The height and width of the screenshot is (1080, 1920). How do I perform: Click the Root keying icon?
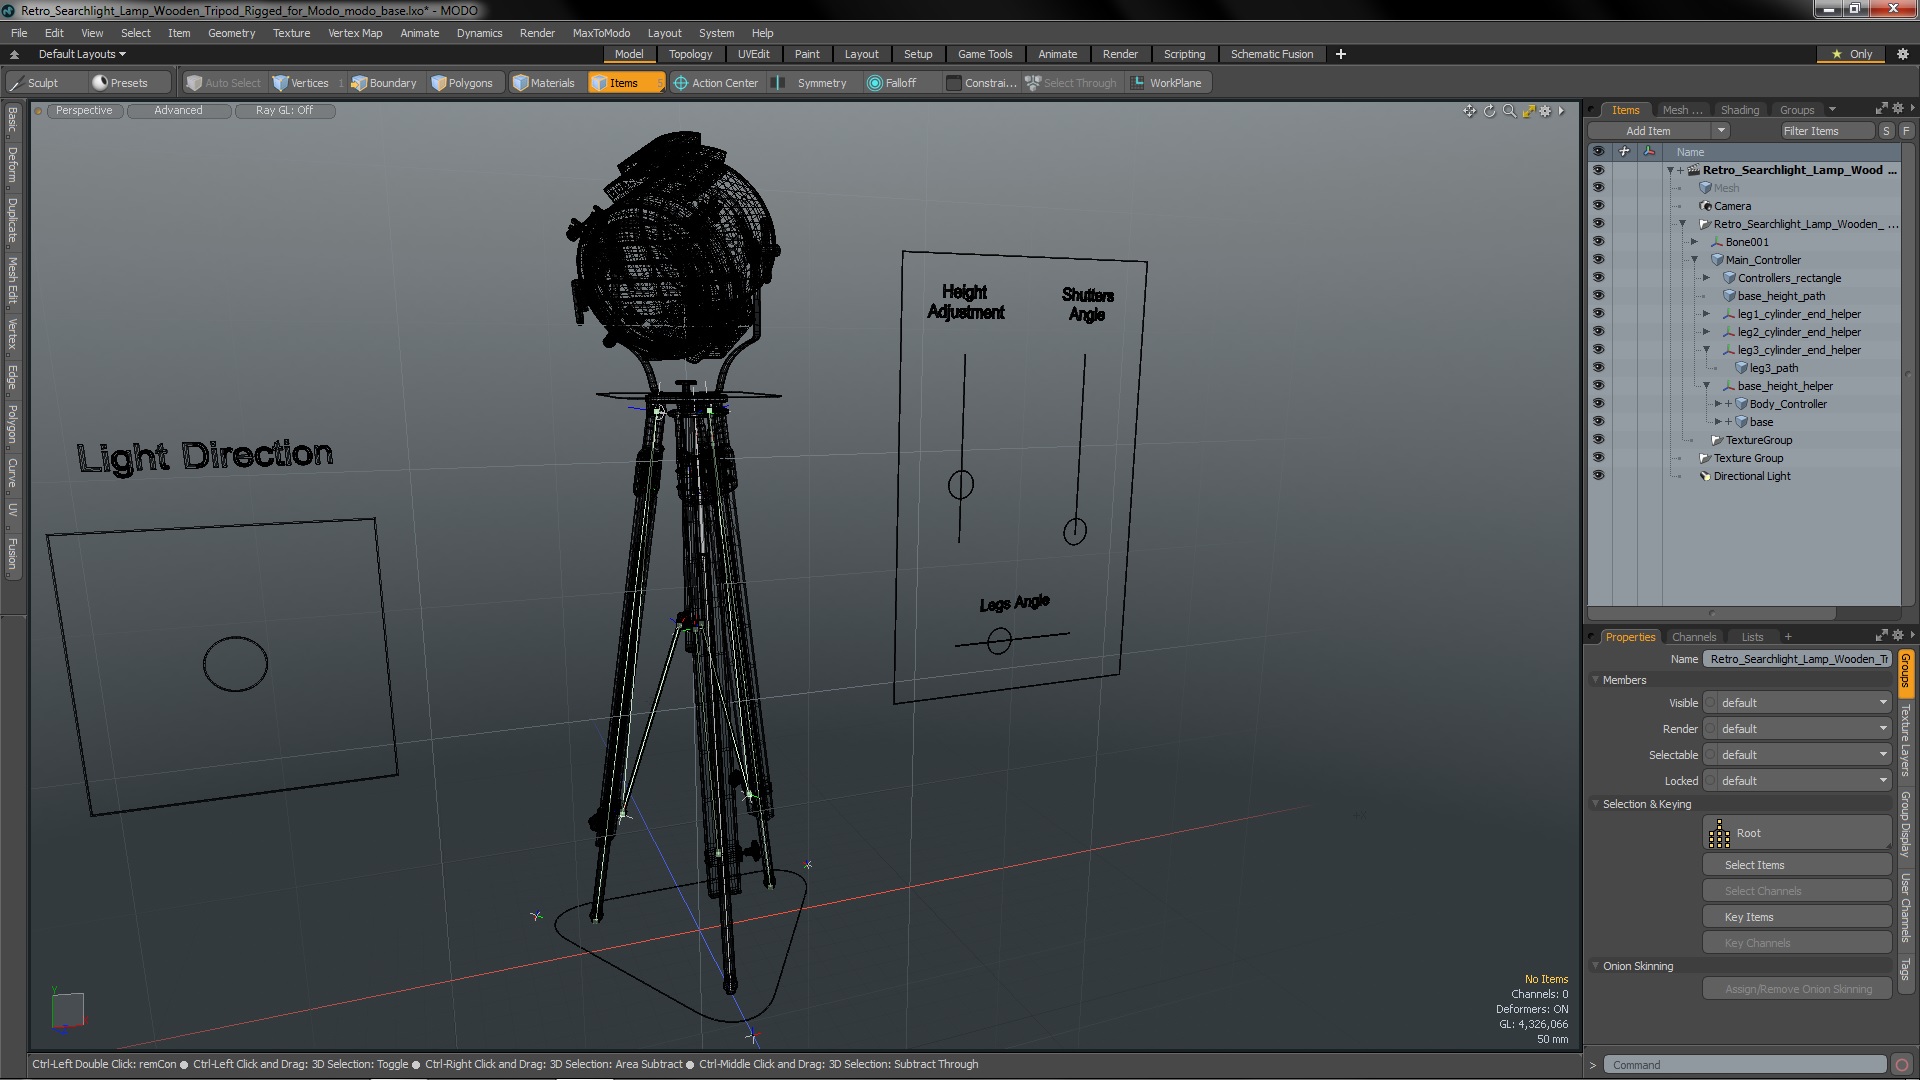click(1719, 833)
